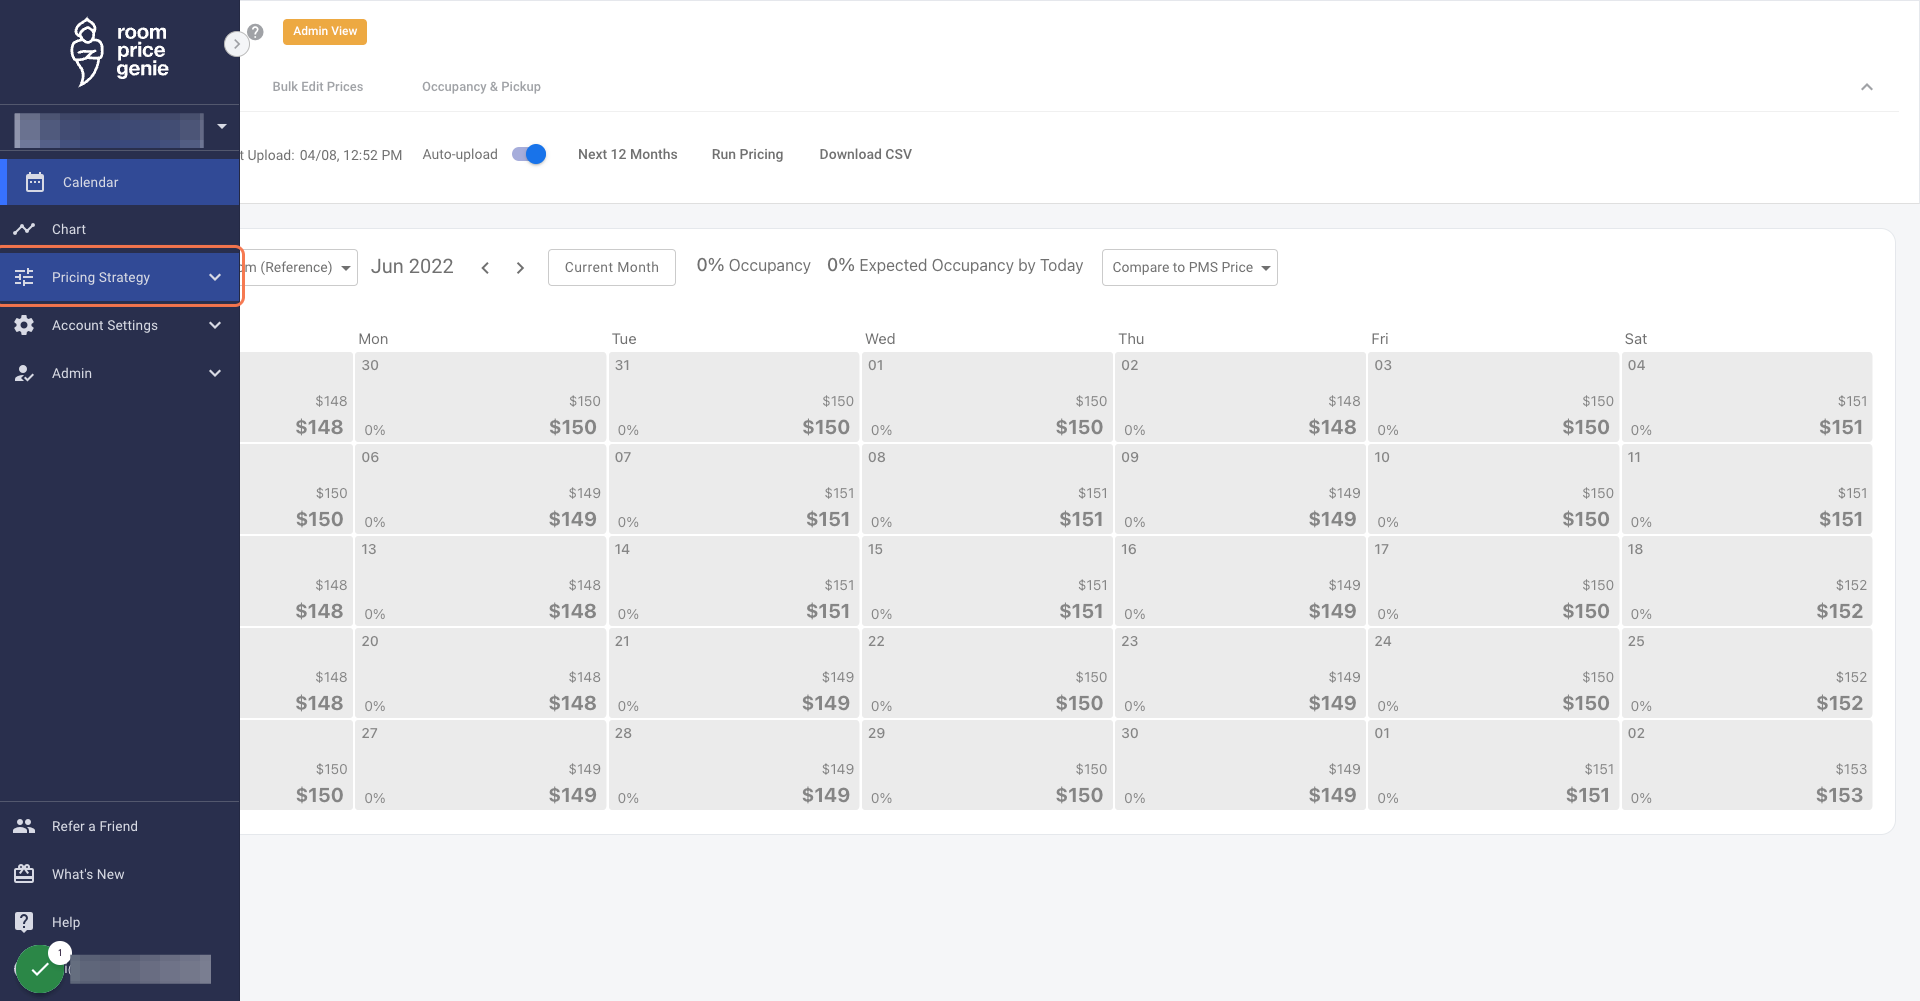Toggle the Auto-upload switch

[x=529, y=154]
